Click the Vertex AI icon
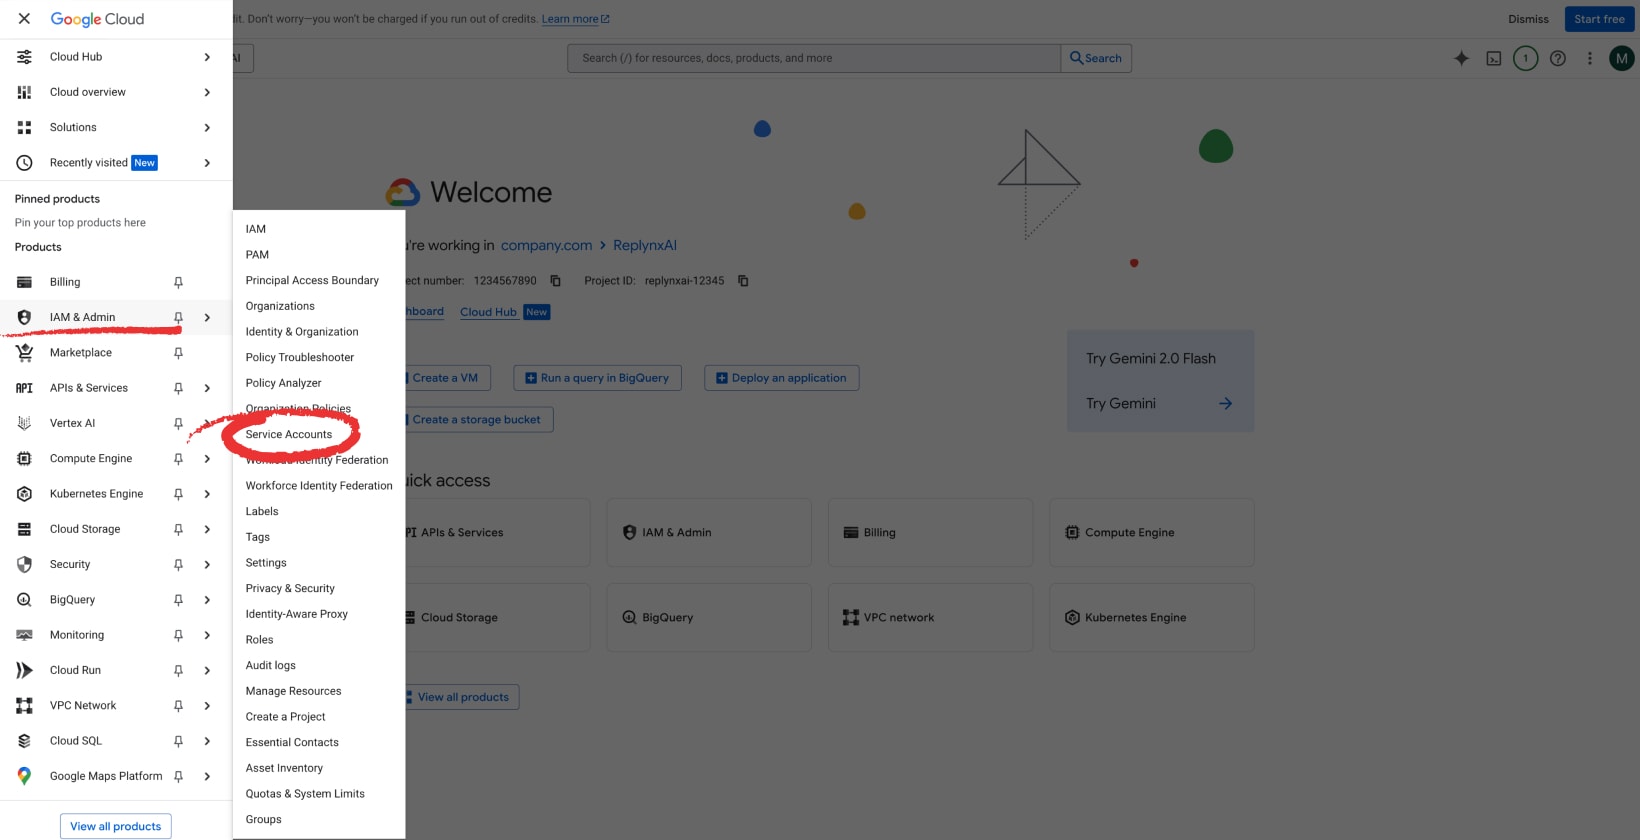 click(x=24, y=423)
